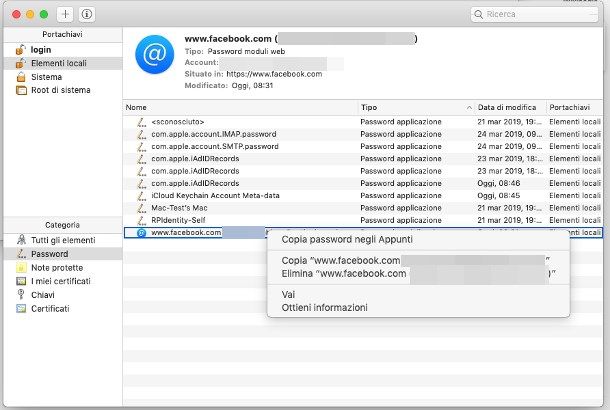Choose Vai in context menu
610x410 pixels.
pos(288,294)
